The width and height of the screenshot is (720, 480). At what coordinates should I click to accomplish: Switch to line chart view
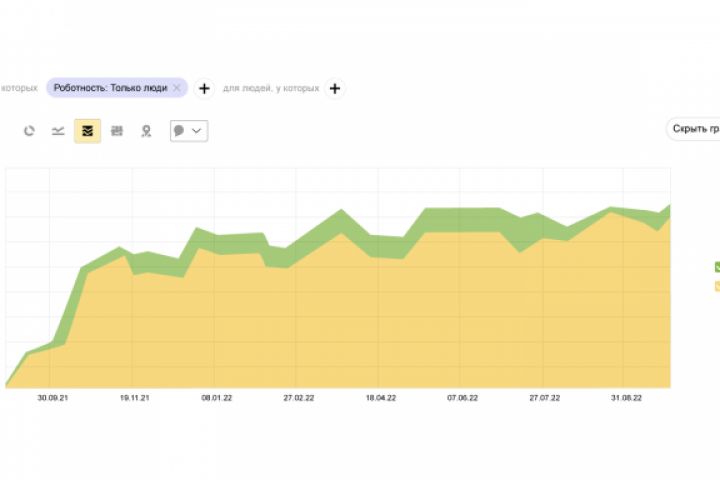click(x=58, y=131)
